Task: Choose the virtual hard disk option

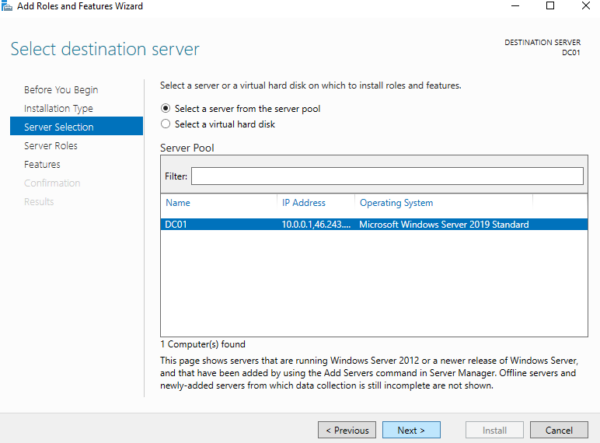Action: 166,124
